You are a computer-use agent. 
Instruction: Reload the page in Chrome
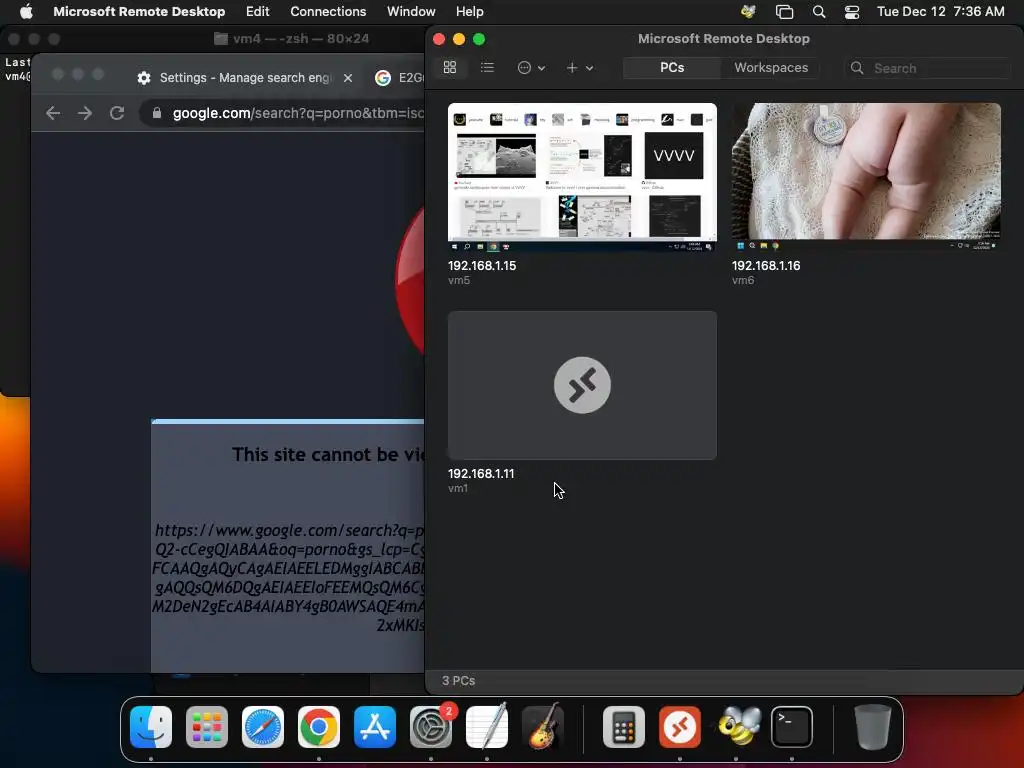117,113
